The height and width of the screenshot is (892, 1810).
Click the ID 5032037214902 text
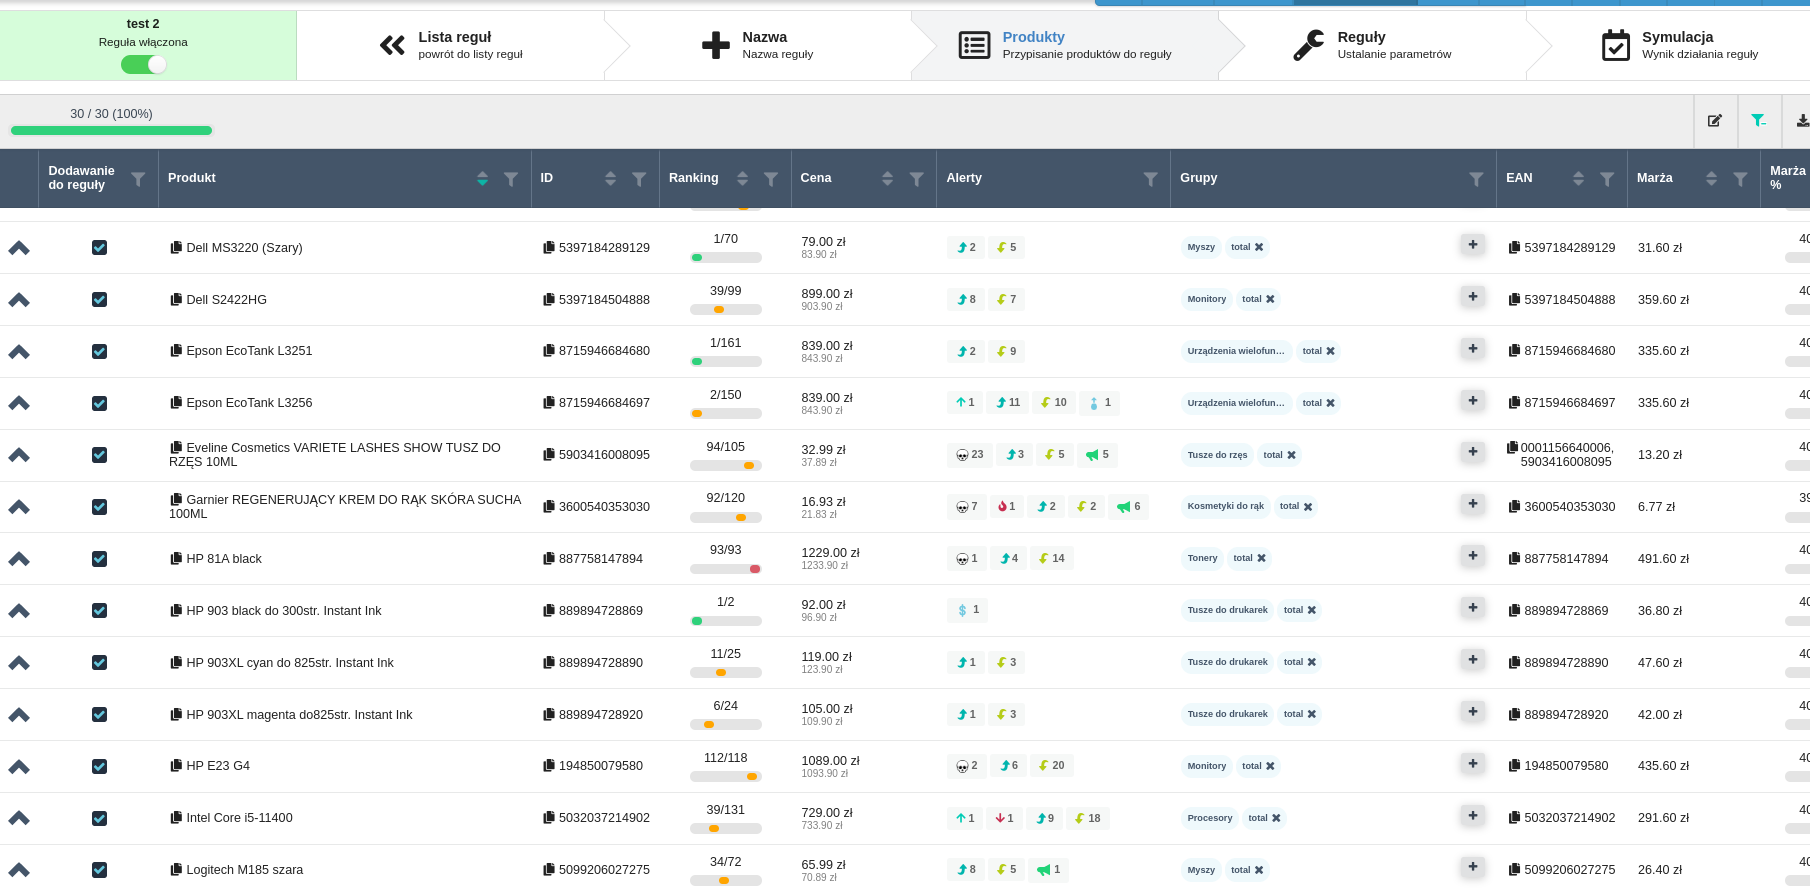[x=604, y=818]
